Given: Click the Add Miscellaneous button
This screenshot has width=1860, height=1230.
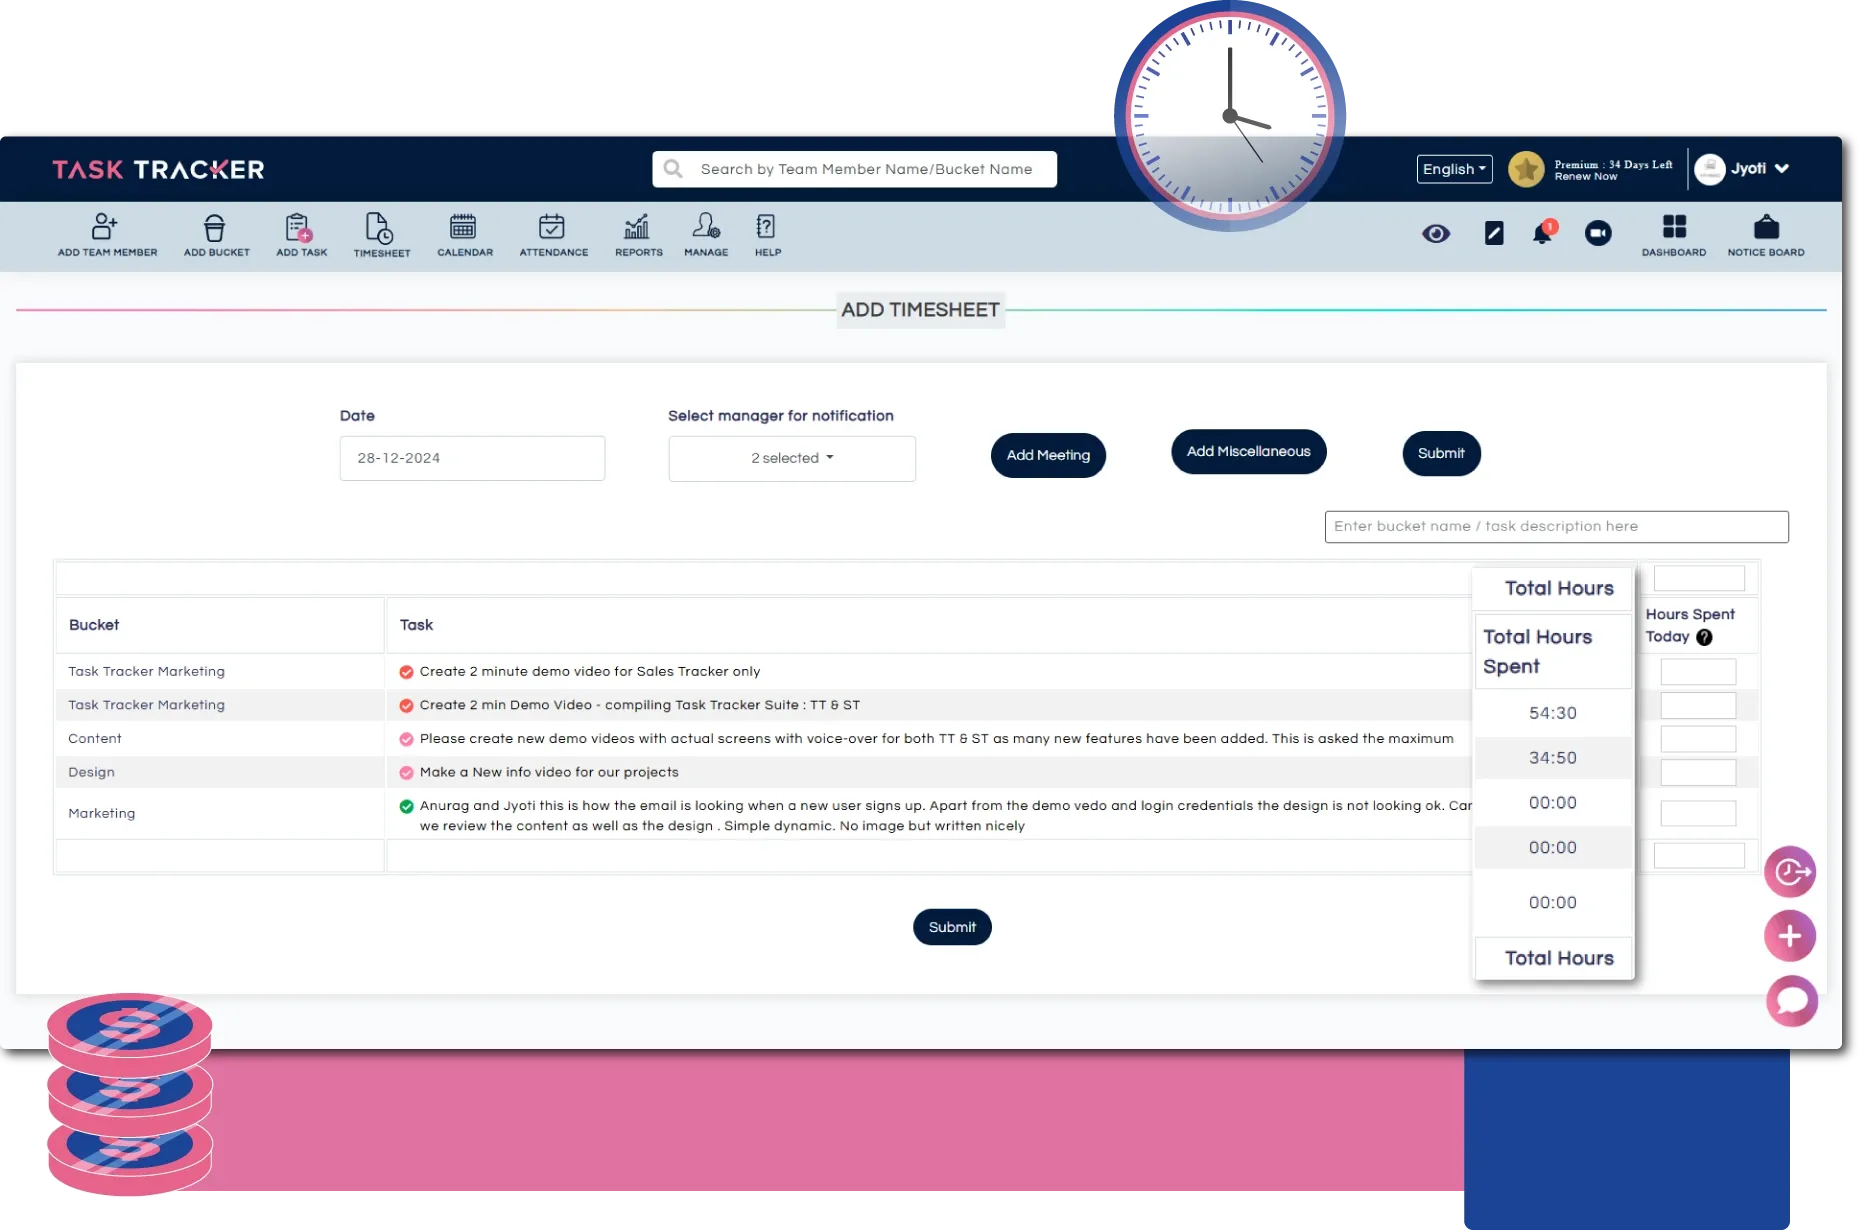Looking at the screenshot, I should pos(1248,452).
